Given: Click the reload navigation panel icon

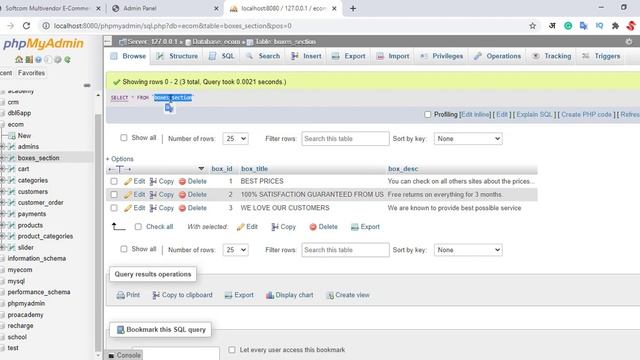Looking at the screenshot, I should click(67, 60).
